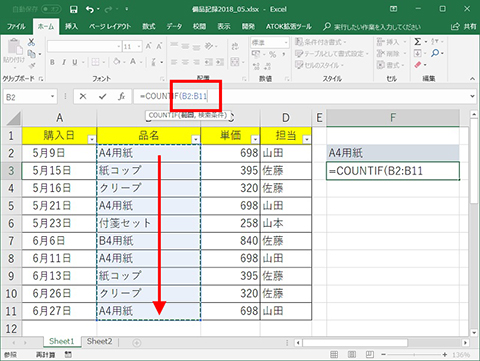Open clipboard pane dialog launcher

41,79
